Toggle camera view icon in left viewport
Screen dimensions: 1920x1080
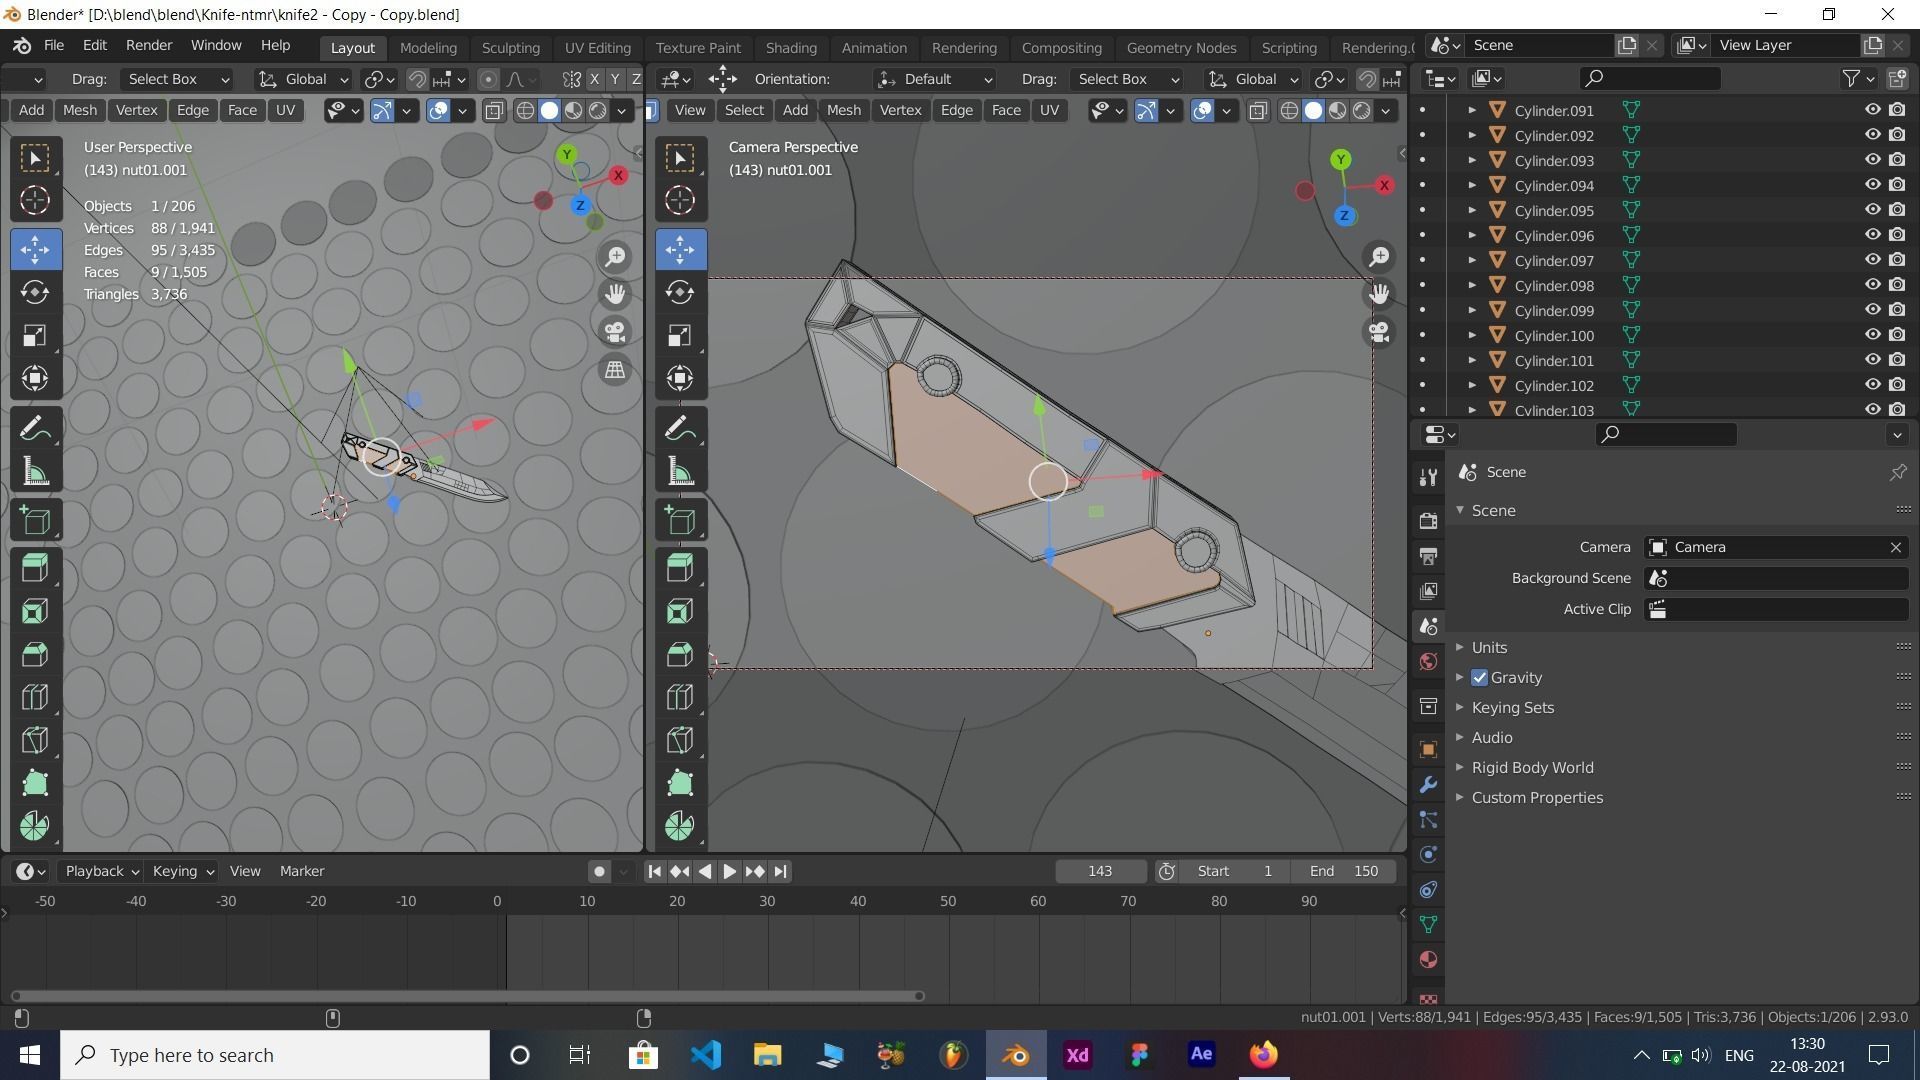point(615,332)
